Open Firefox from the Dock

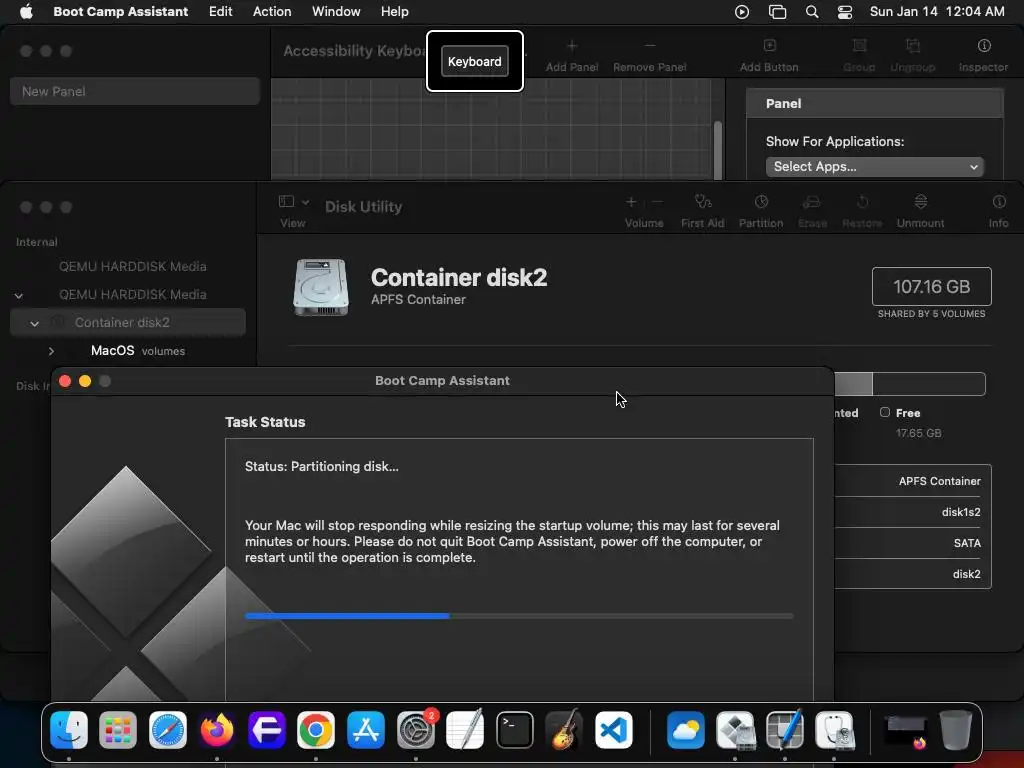click(217, 730)
